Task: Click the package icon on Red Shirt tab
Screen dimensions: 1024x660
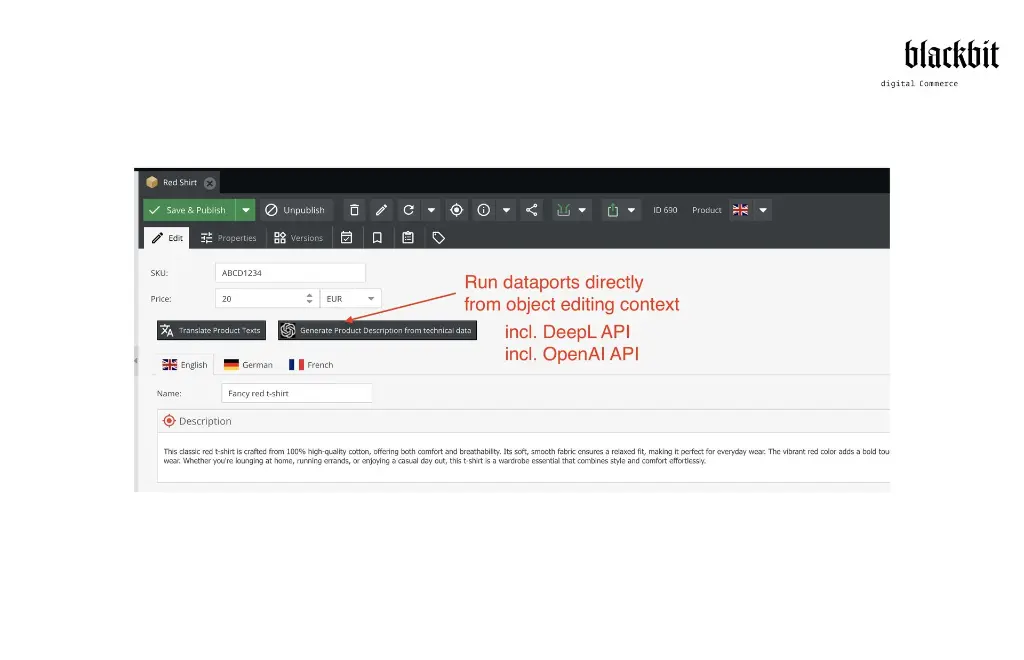Action: tap(152, 182)
